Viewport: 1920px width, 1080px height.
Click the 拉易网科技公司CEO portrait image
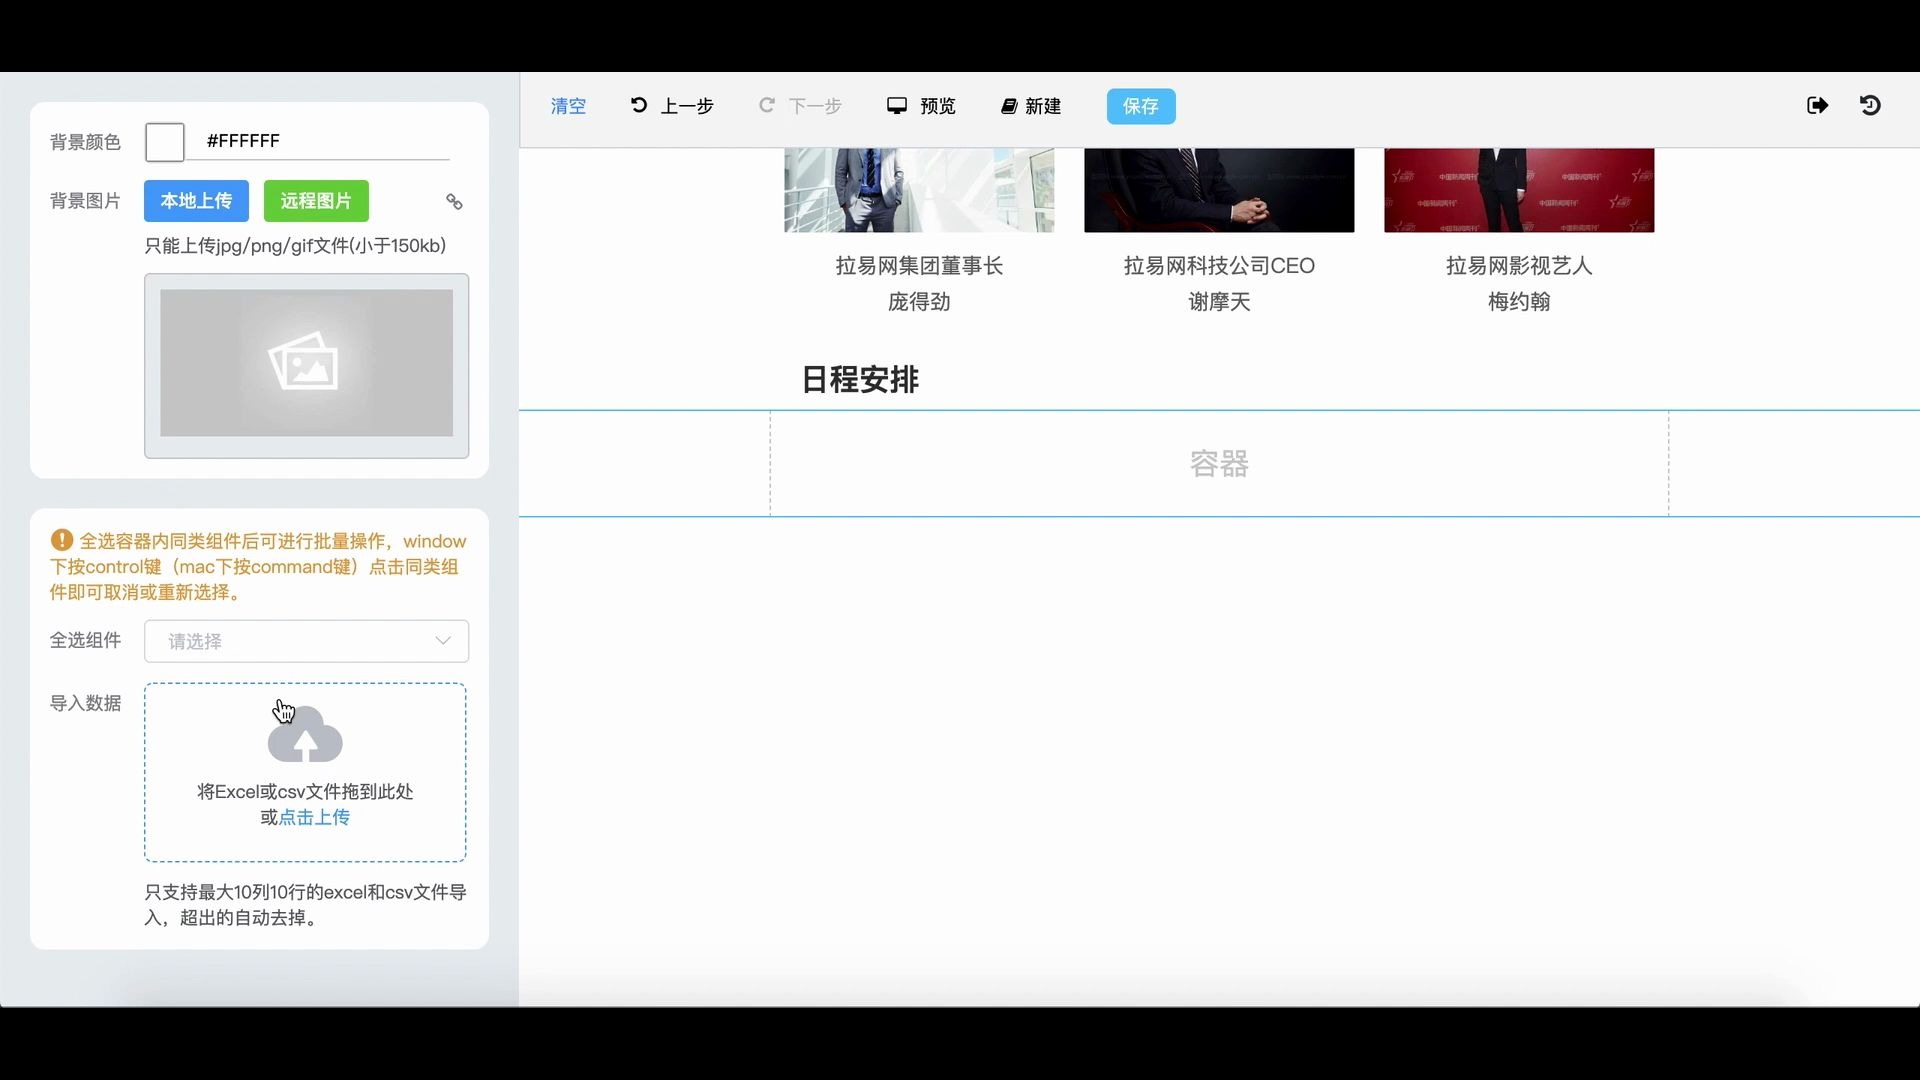[1219, 191]
